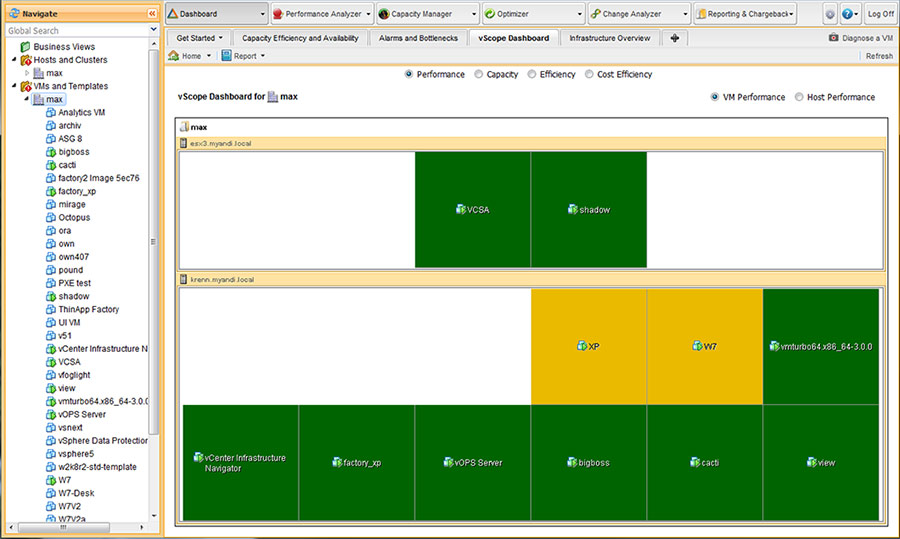Switch to Infrastructure Overview tab
Viewport: 900px width, 539px height.
pyautogui.click(x=610, y=38)
